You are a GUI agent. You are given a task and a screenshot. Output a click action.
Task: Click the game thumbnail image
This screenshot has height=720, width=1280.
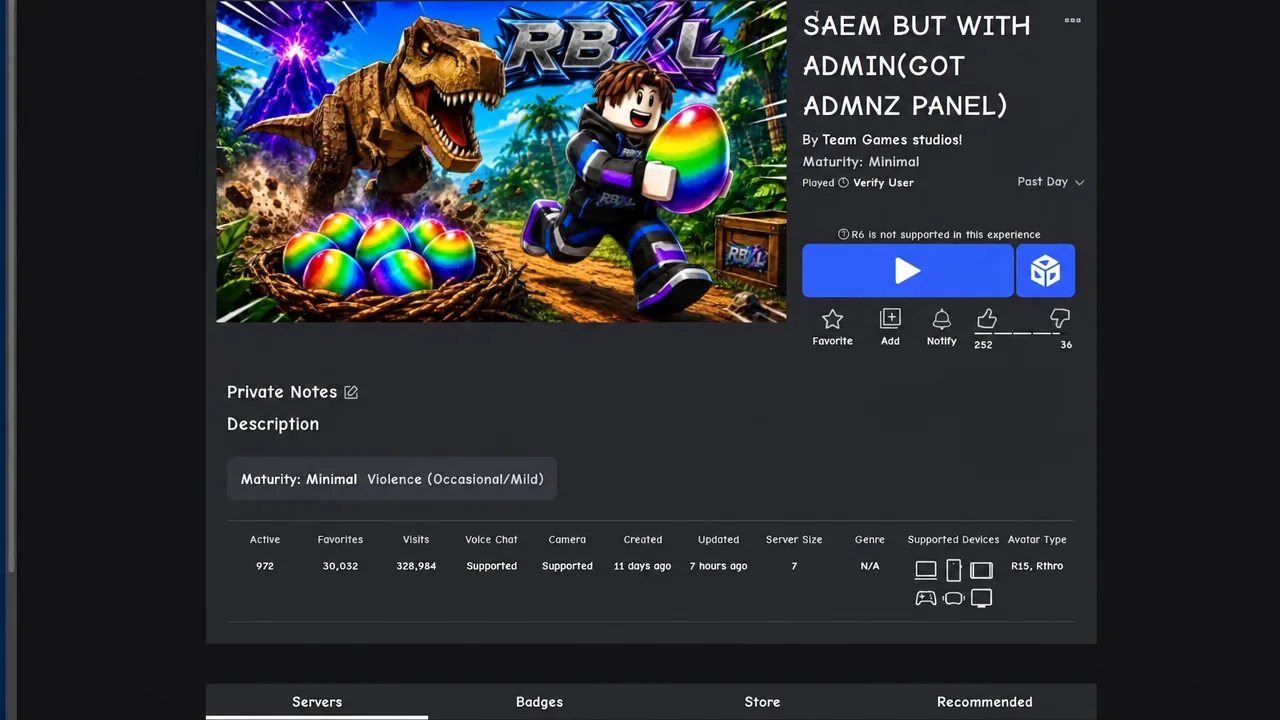point(501,161)
